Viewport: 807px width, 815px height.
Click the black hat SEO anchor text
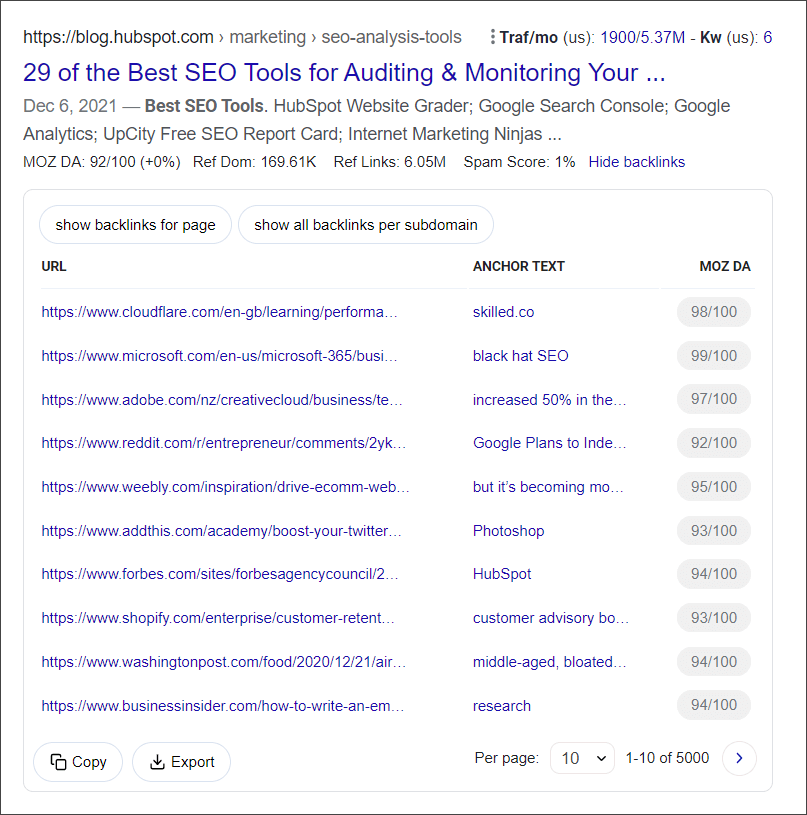pos(521,356)
